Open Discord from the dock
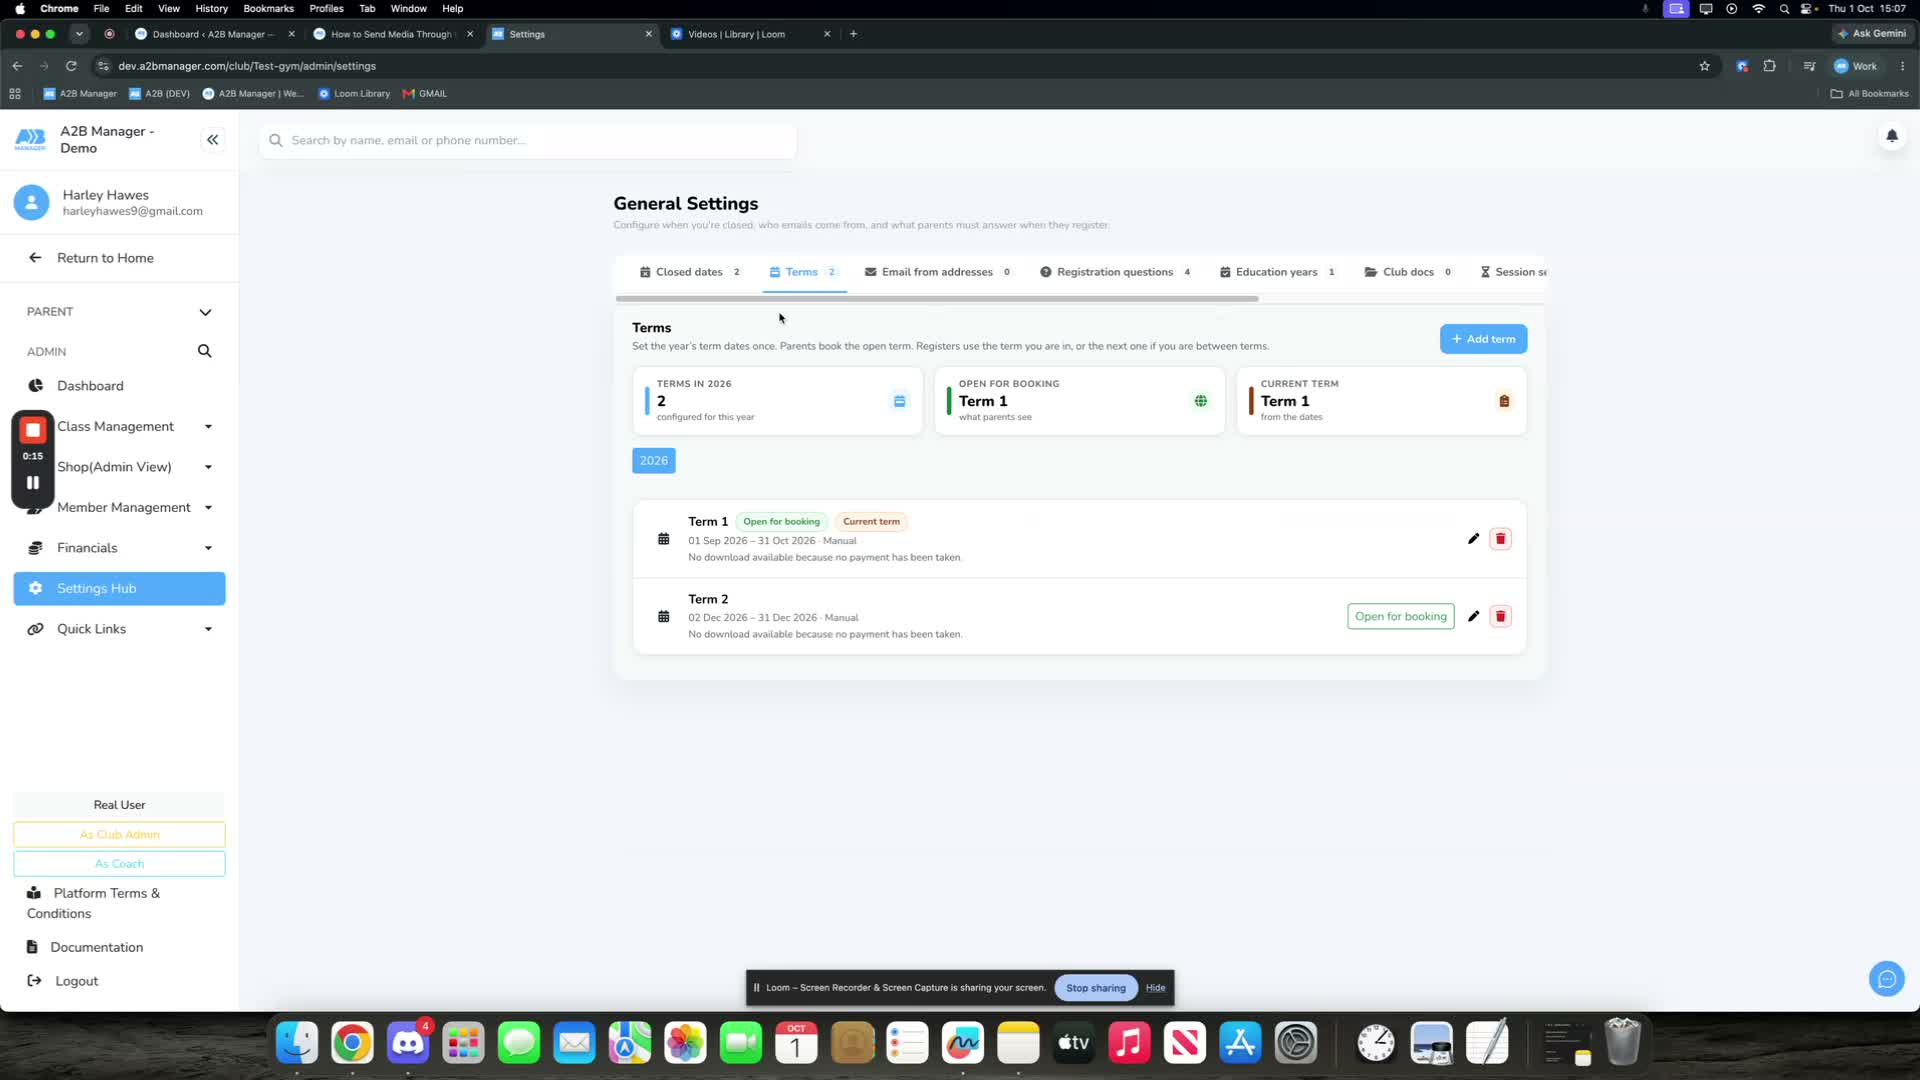 pos(408,1043)
